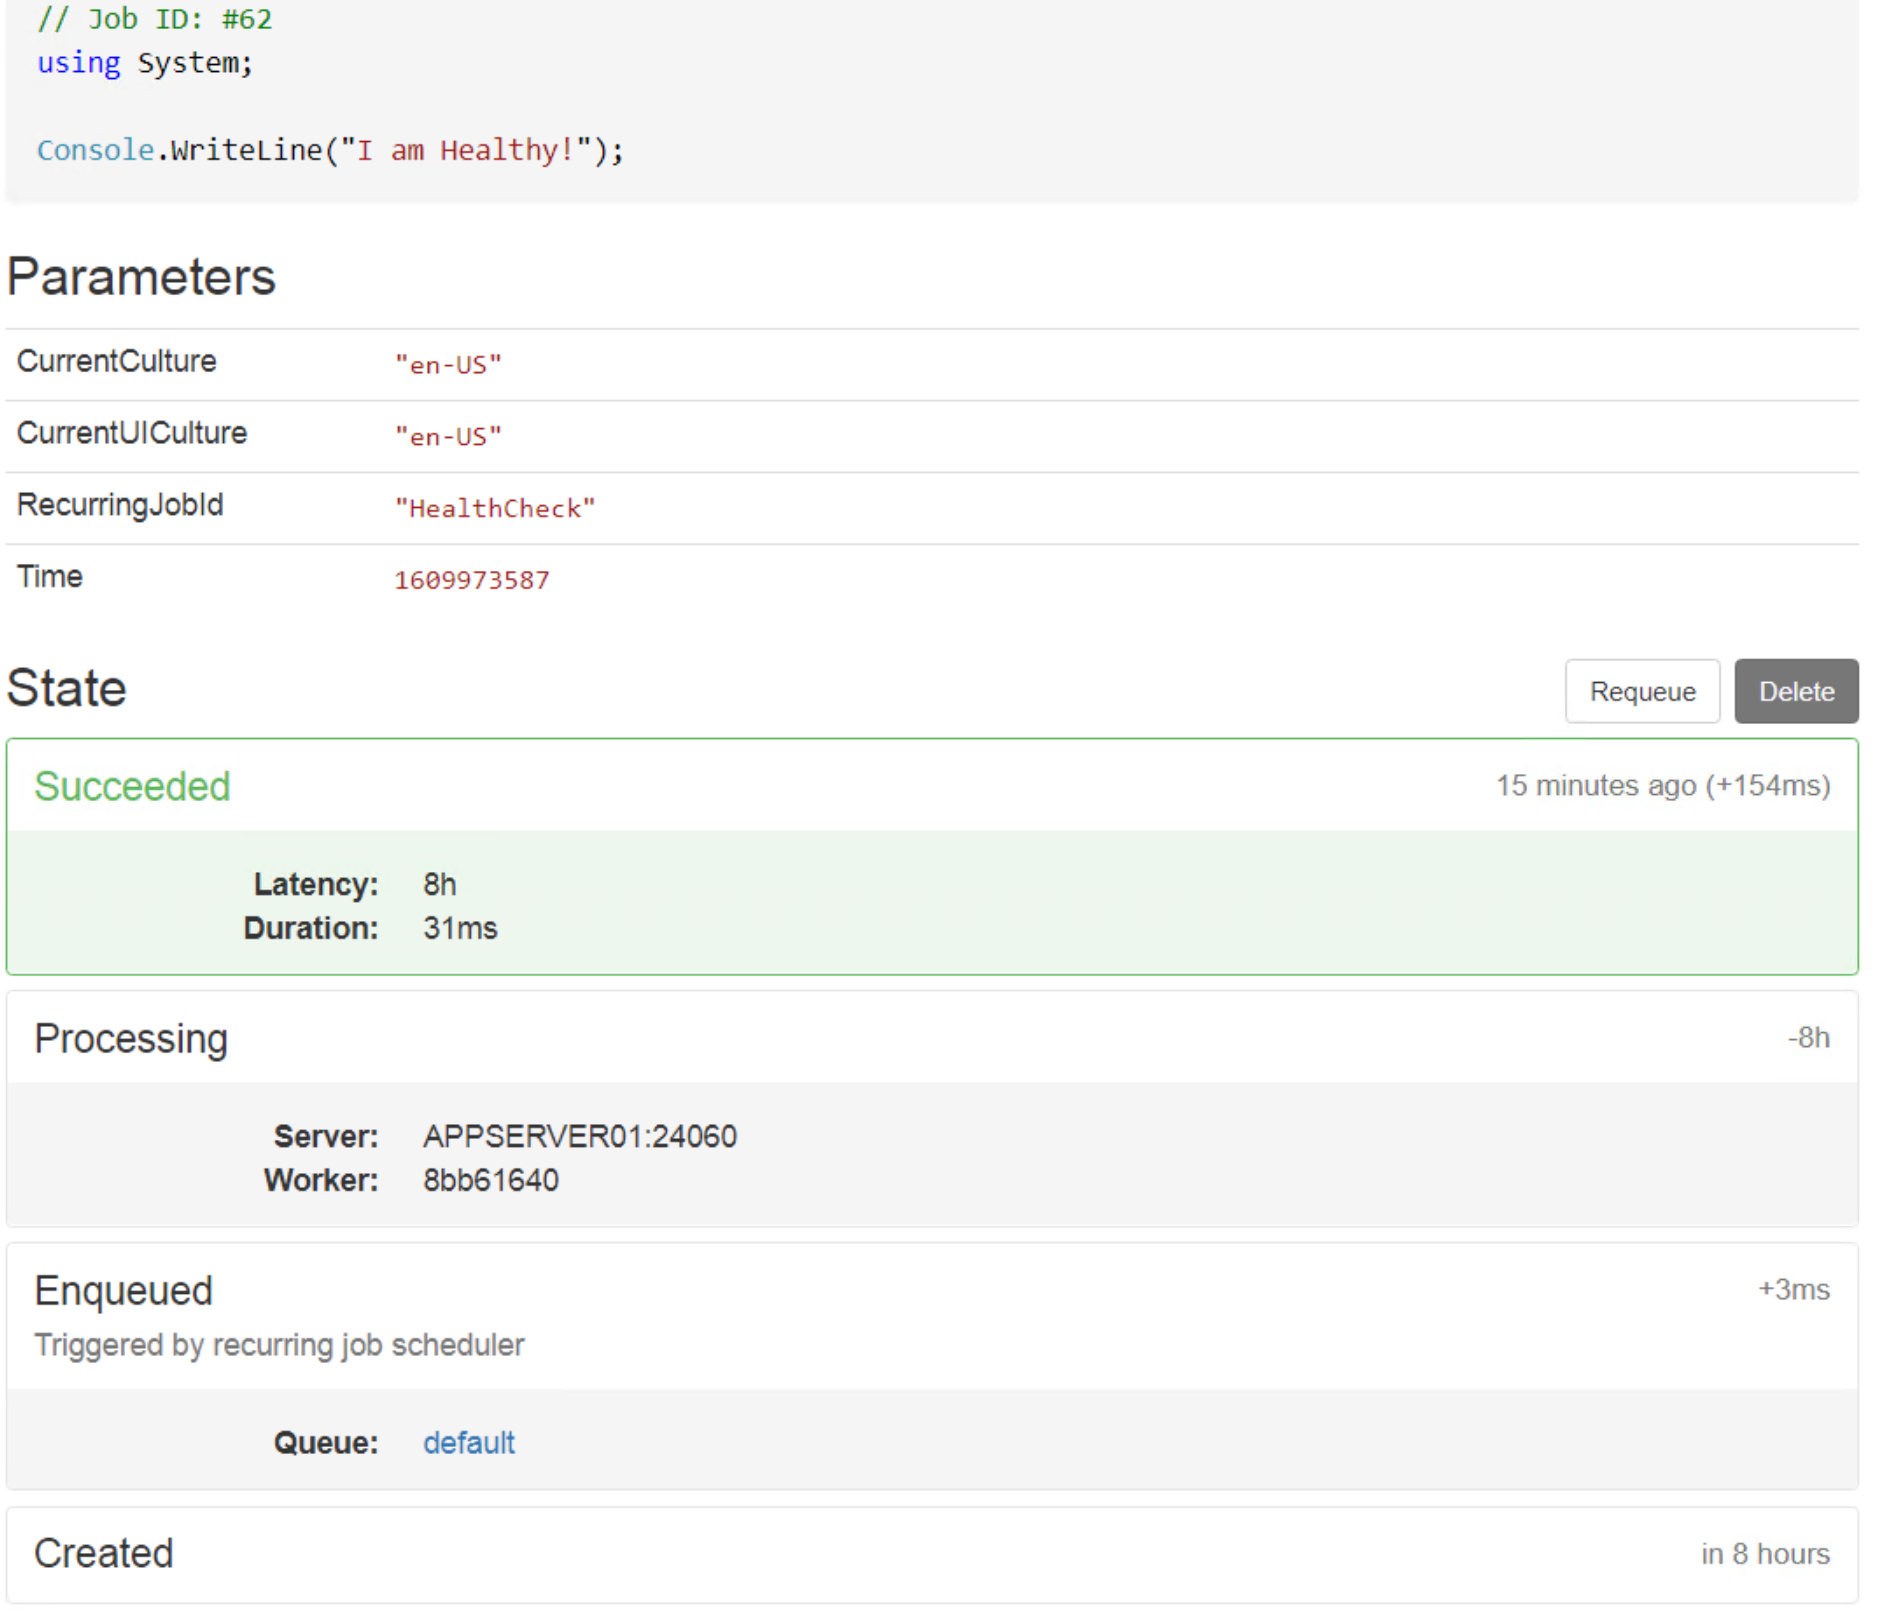Image resolution: width=1901 pixels, height=1612 pixels.
Task: Select the CurrentCulture en-US value
Action: point(448,364)
